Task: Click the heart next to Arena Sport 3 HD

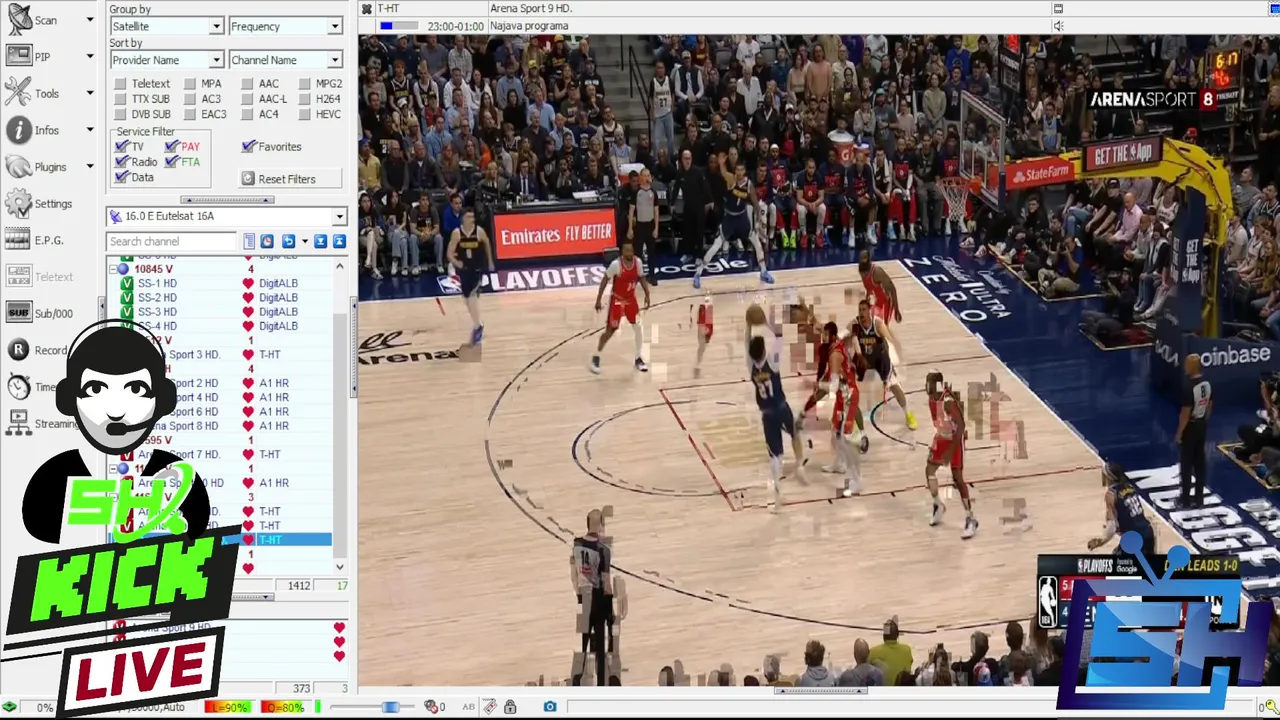Action: click(x=248, y=354)
